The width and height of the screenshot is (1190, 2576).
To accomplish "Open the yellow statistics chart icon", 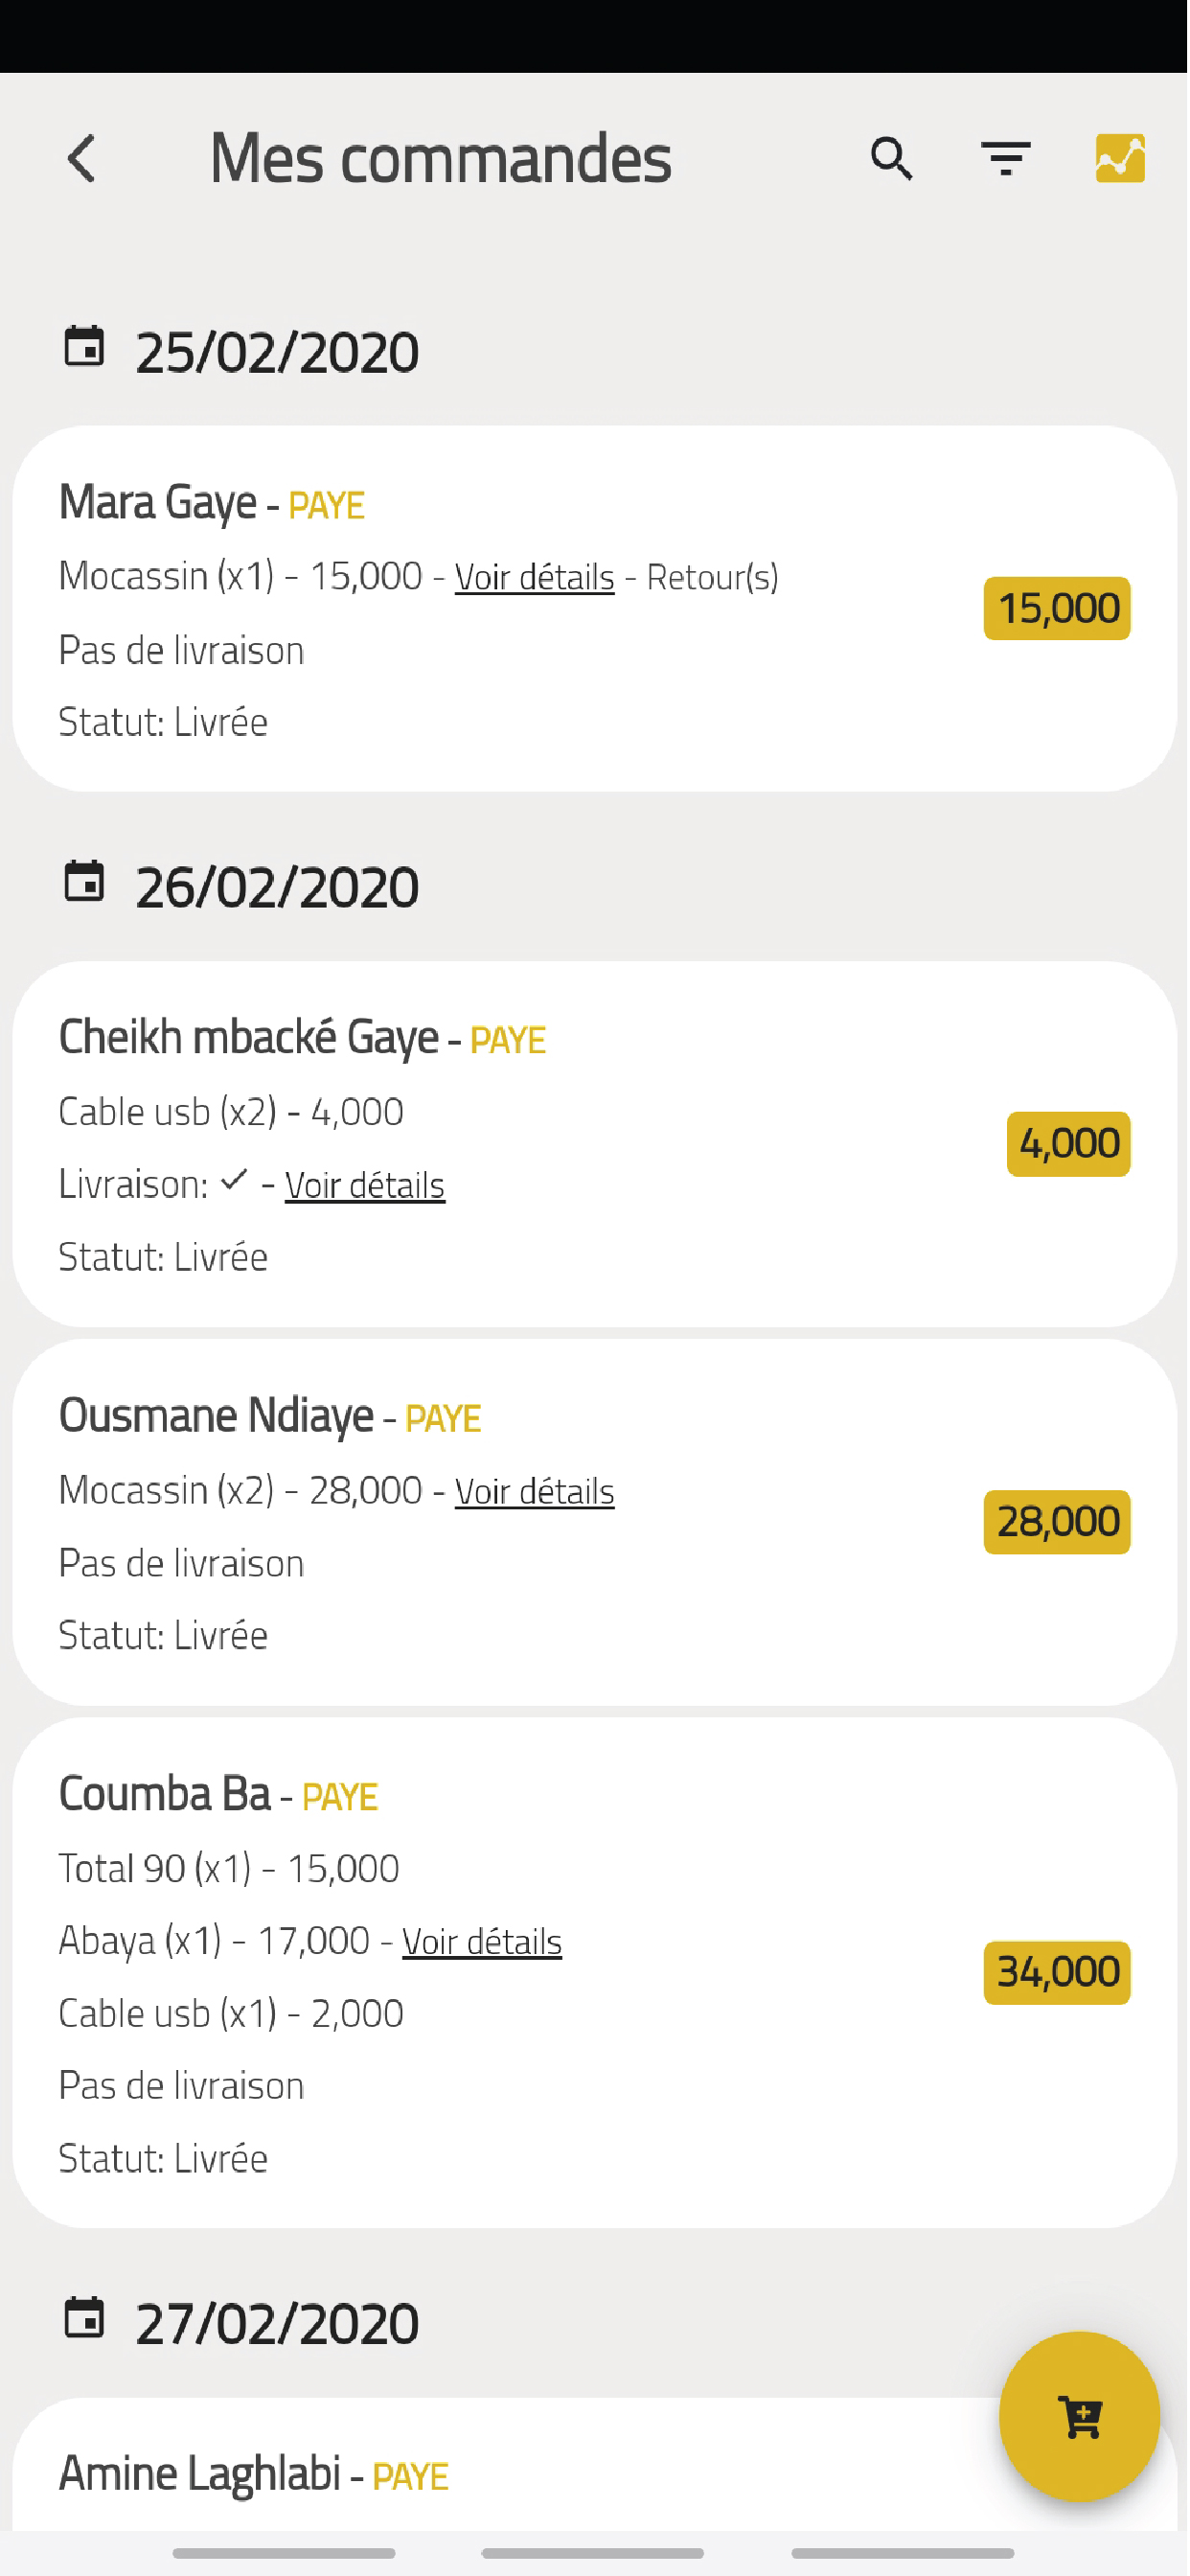I will [1122, 159].
